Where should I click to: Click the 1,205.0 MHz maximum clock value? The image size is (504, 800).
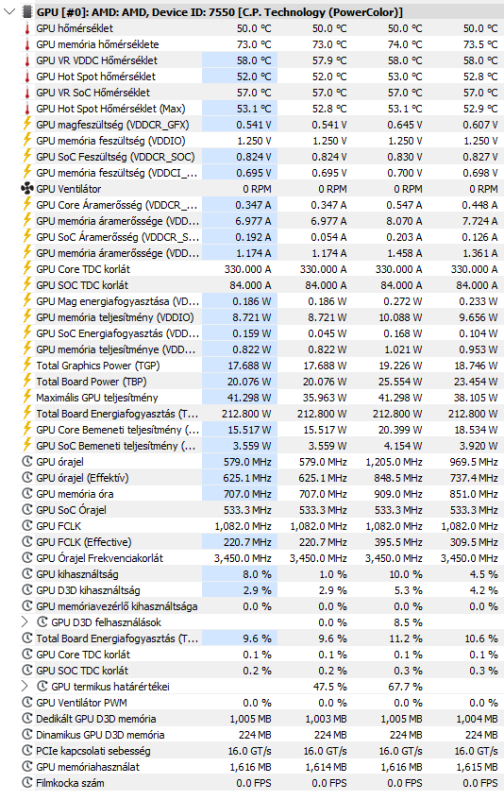tap(394, 462)
